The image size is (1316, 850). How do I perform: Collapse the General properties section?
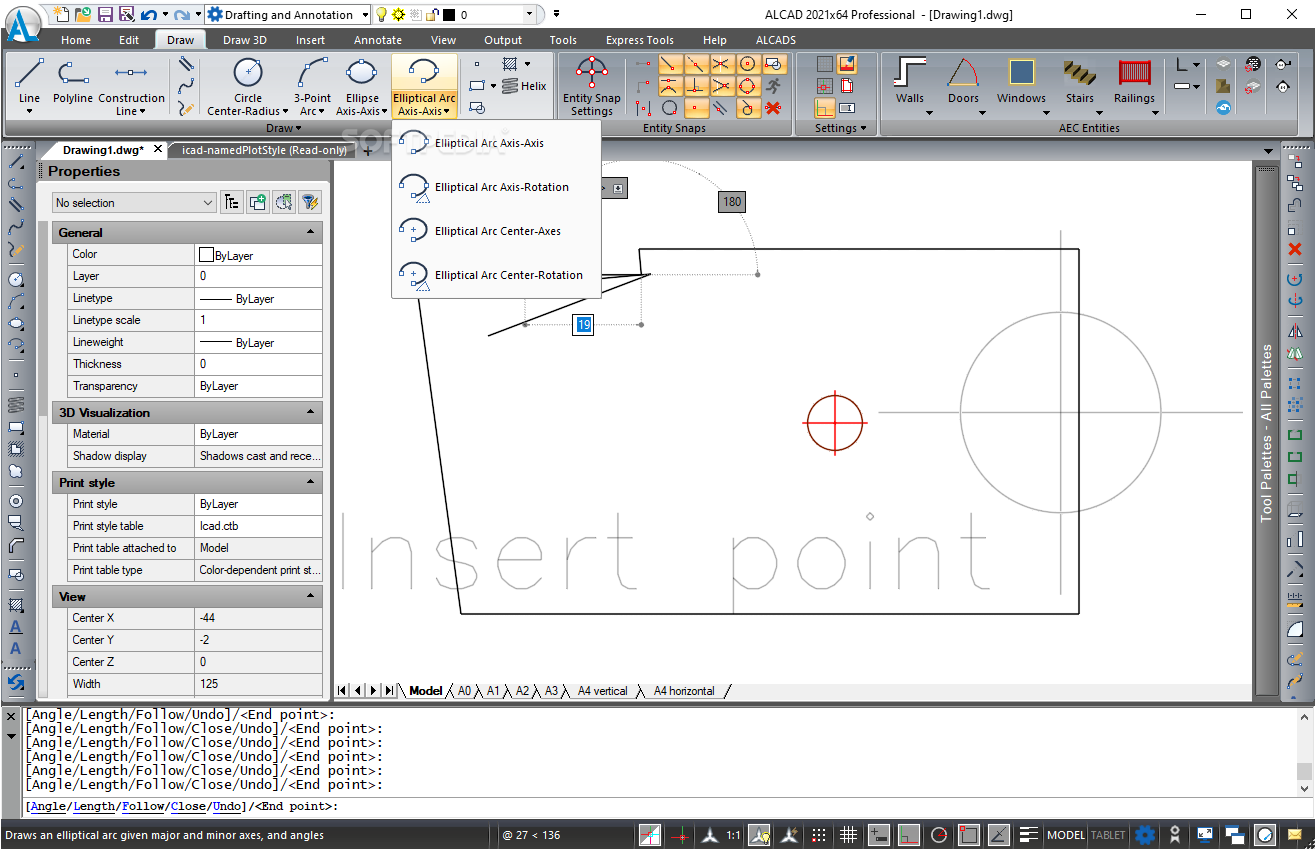point(311,232)
